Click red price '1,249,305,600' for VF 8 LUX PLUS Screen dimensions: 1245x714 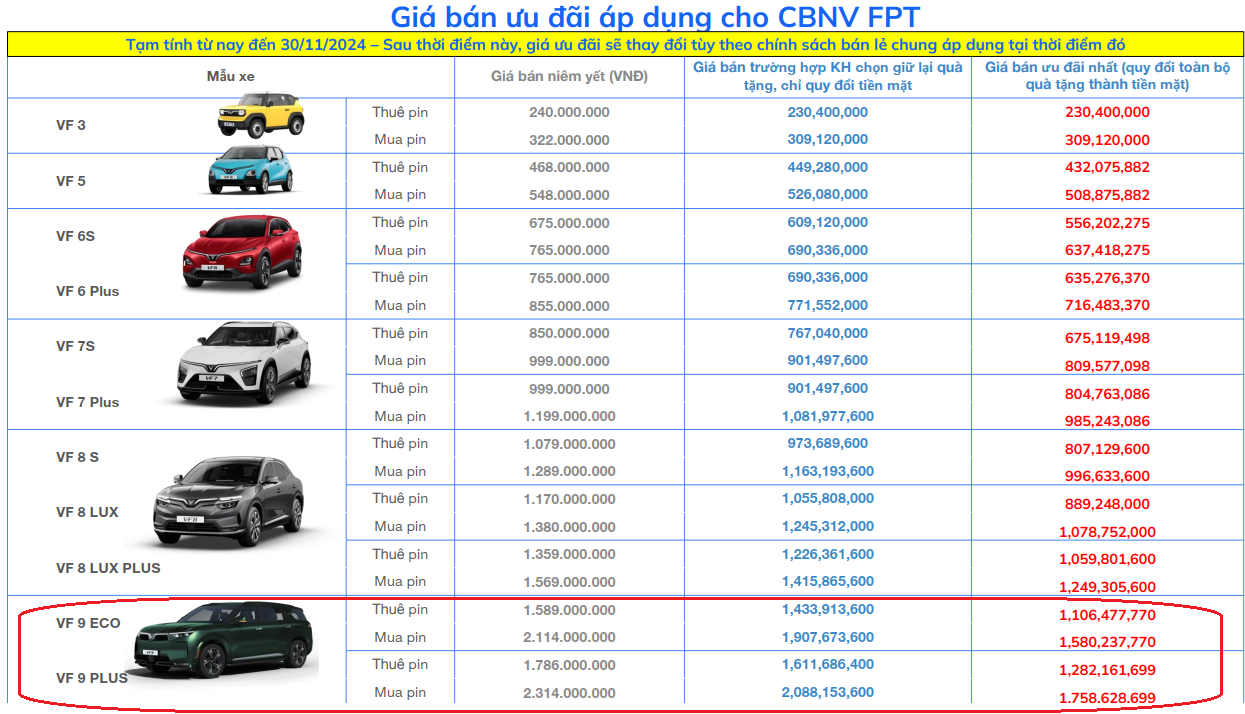pos(1107,587)
